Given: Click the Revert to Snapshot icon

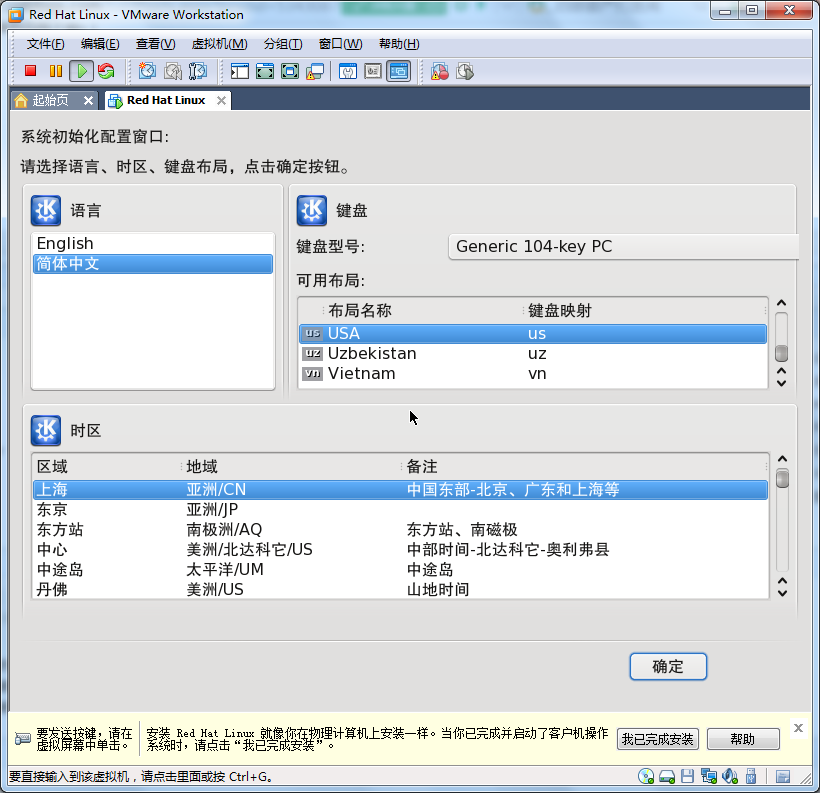Looking at the screenshot, I should [x=173, y=71].
